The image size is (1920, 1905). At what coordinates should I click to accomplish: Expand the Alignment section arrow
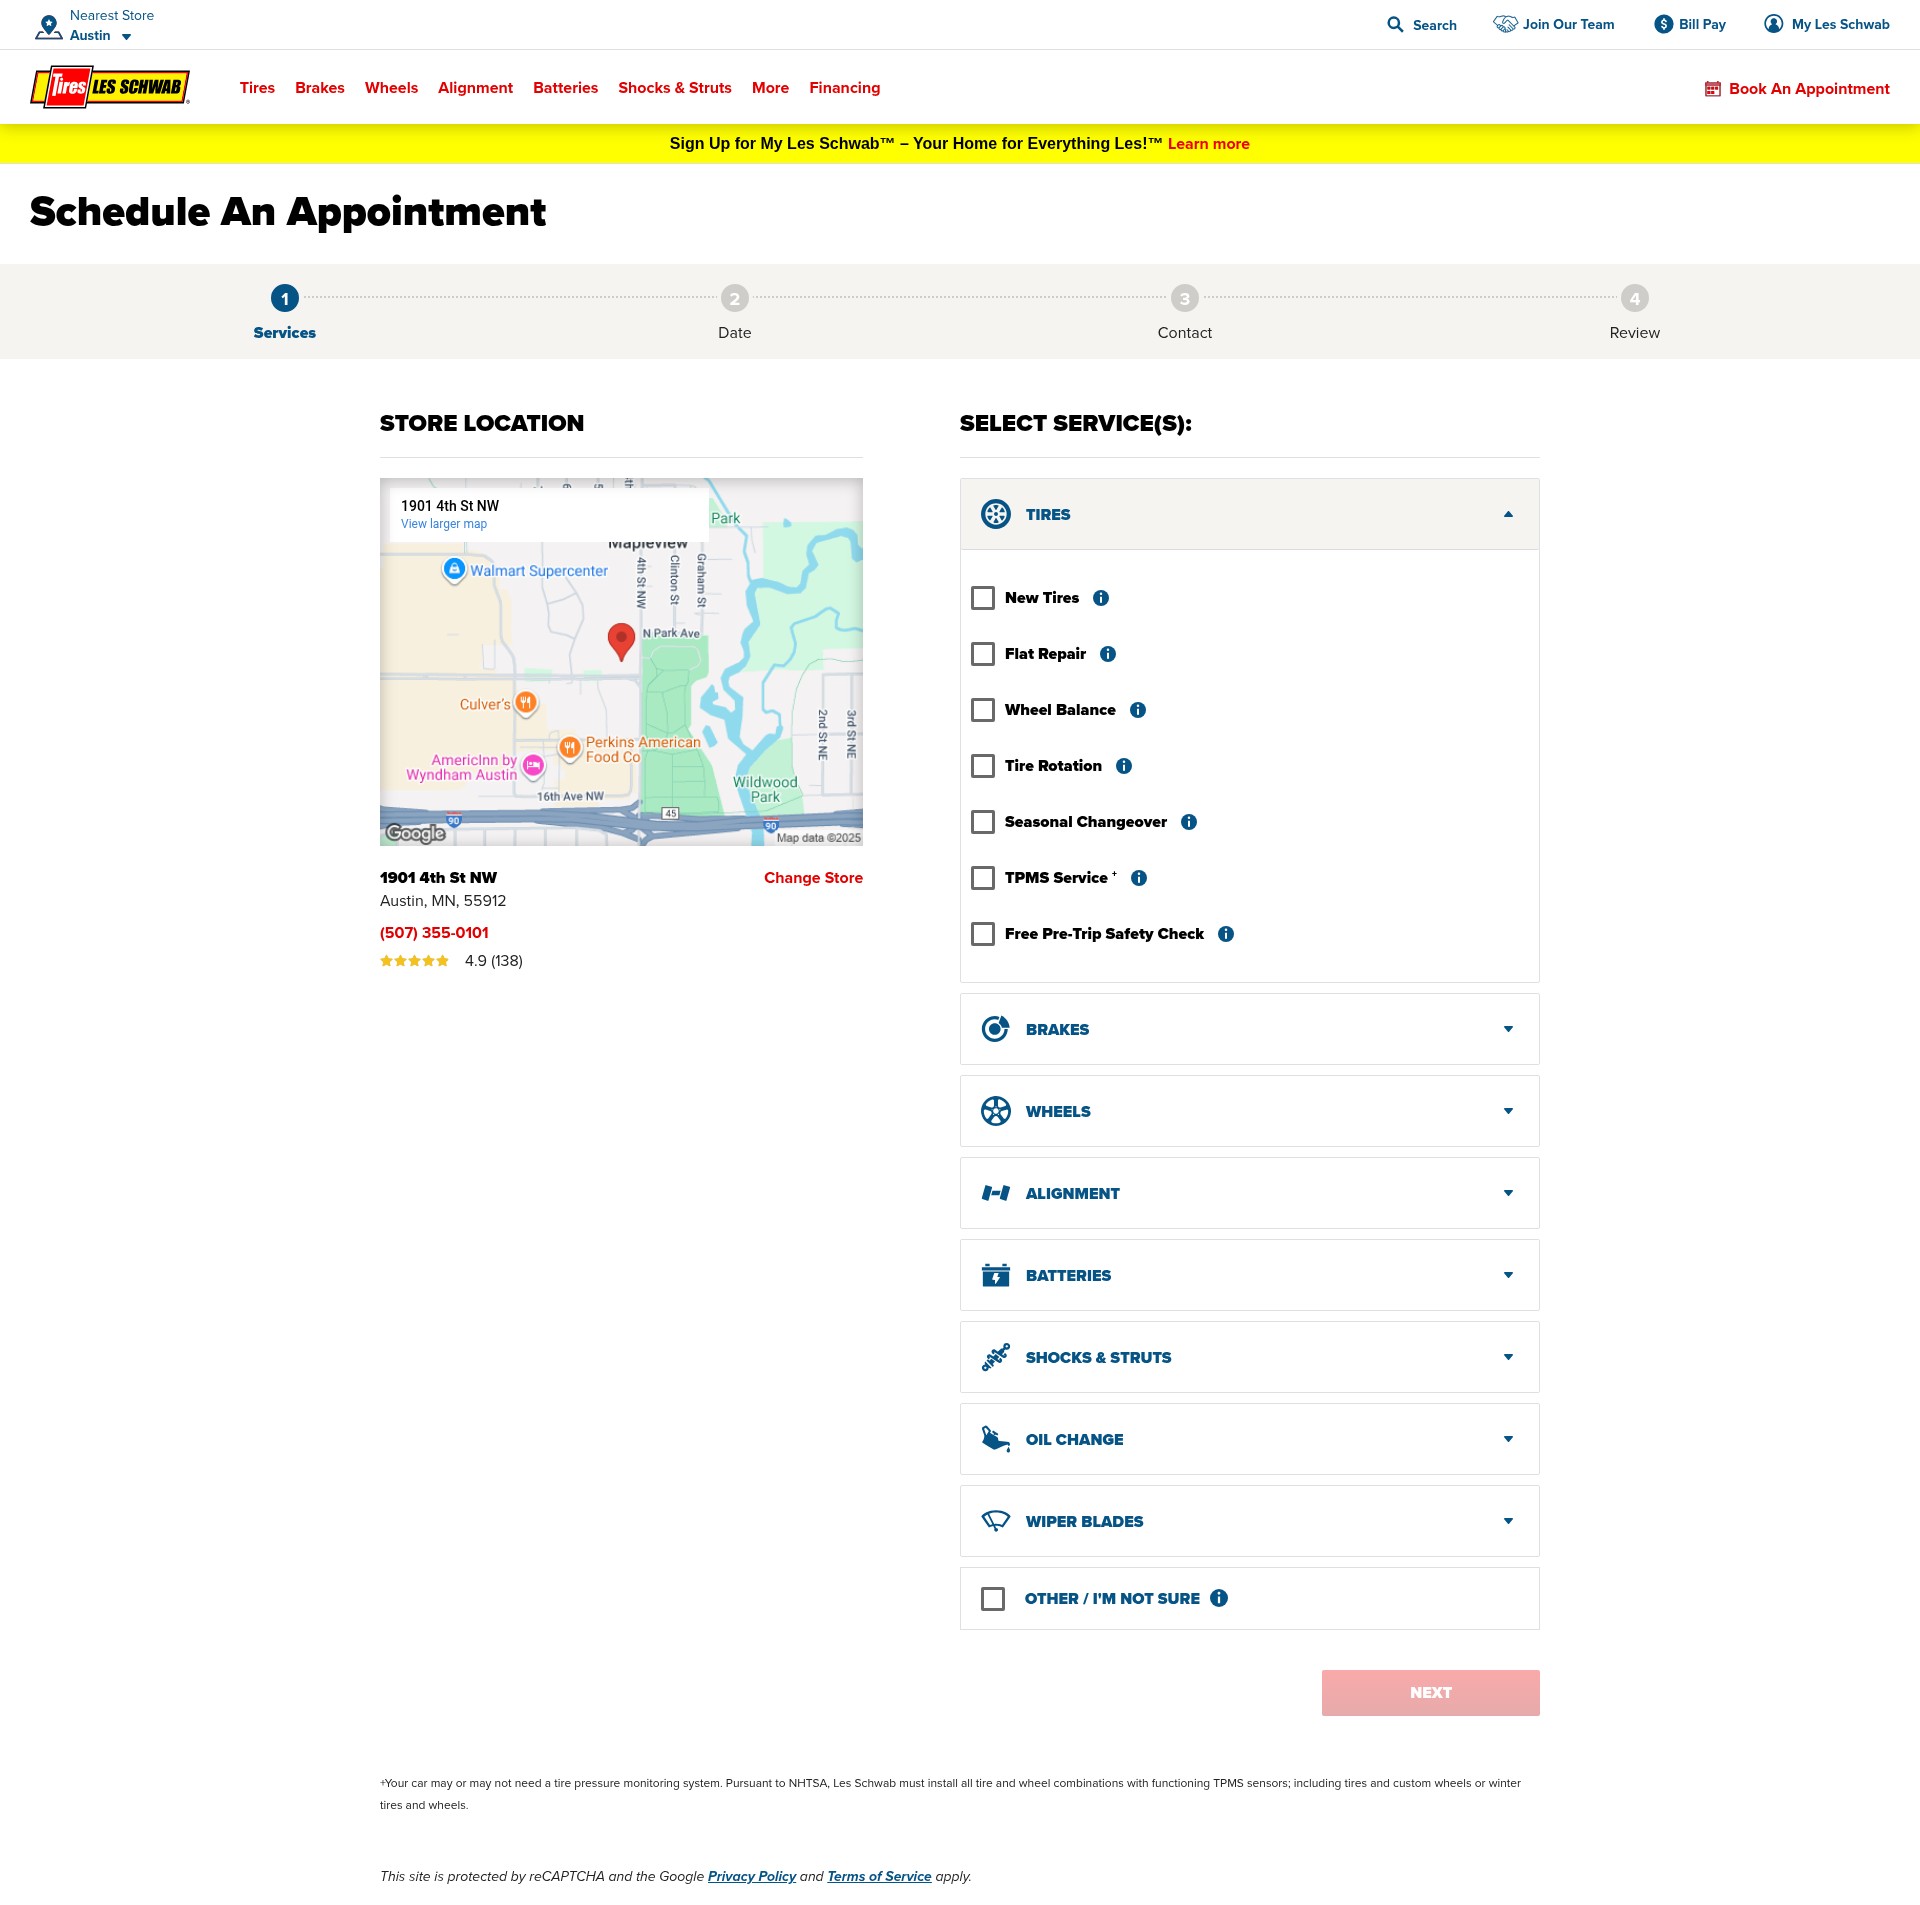click(1508, 1193)
